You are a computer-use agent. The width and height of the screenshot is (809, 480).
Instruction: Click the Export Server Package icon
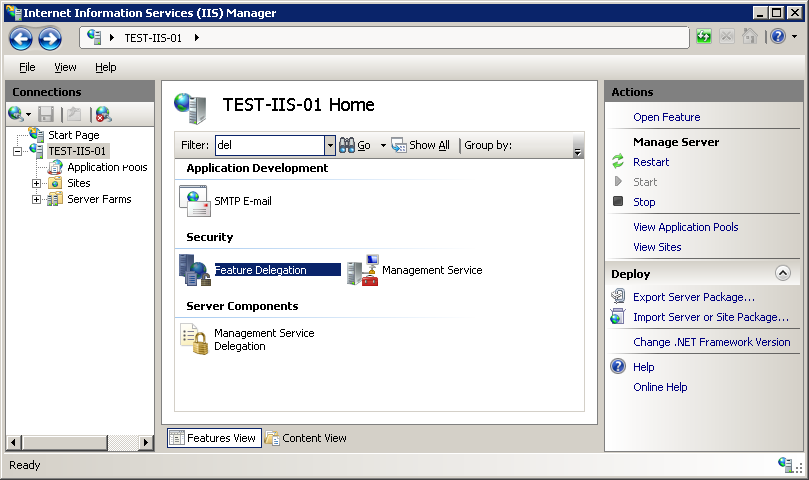[x=618, y=296]
